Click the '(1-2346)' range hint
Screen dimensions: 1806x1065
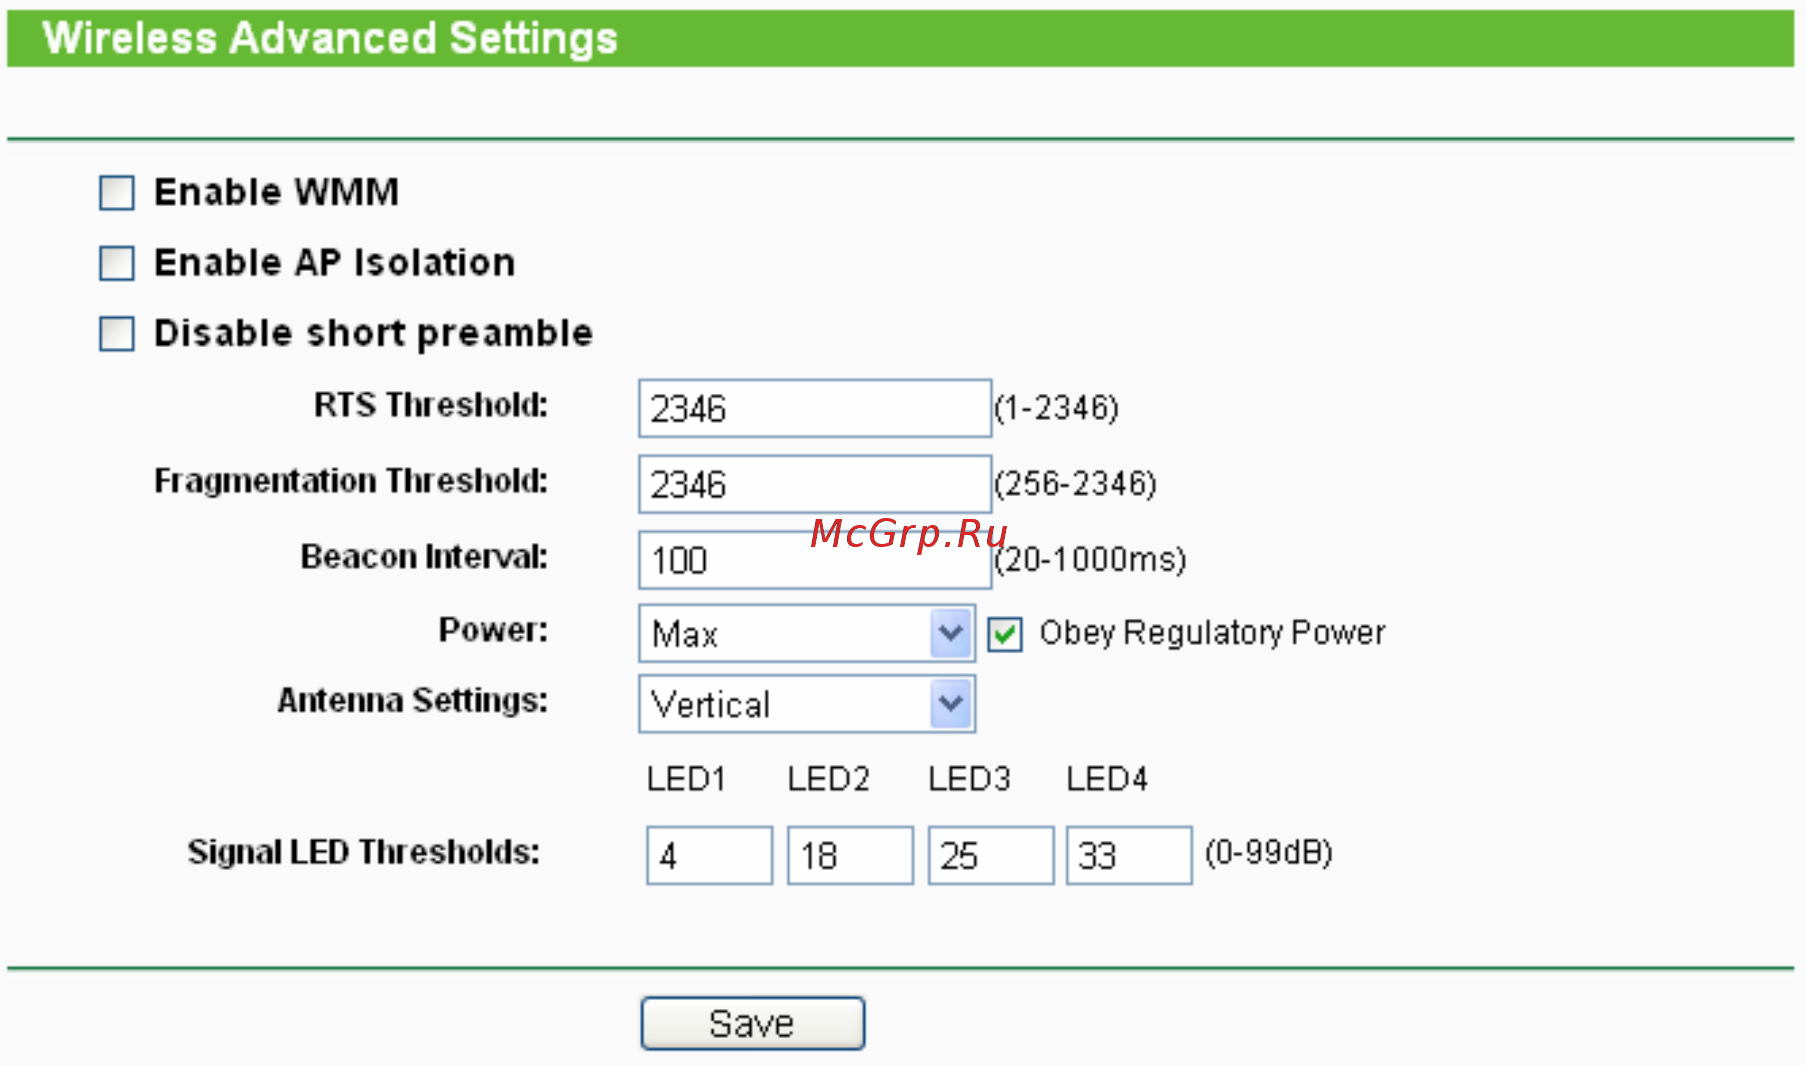(x=1057, y=408)
